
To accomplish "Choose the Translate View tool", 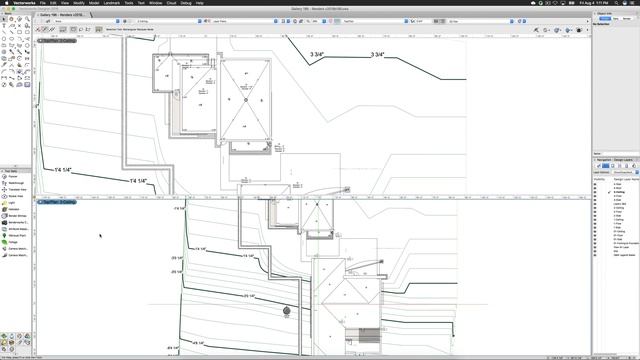I will (x=14, y=189).
